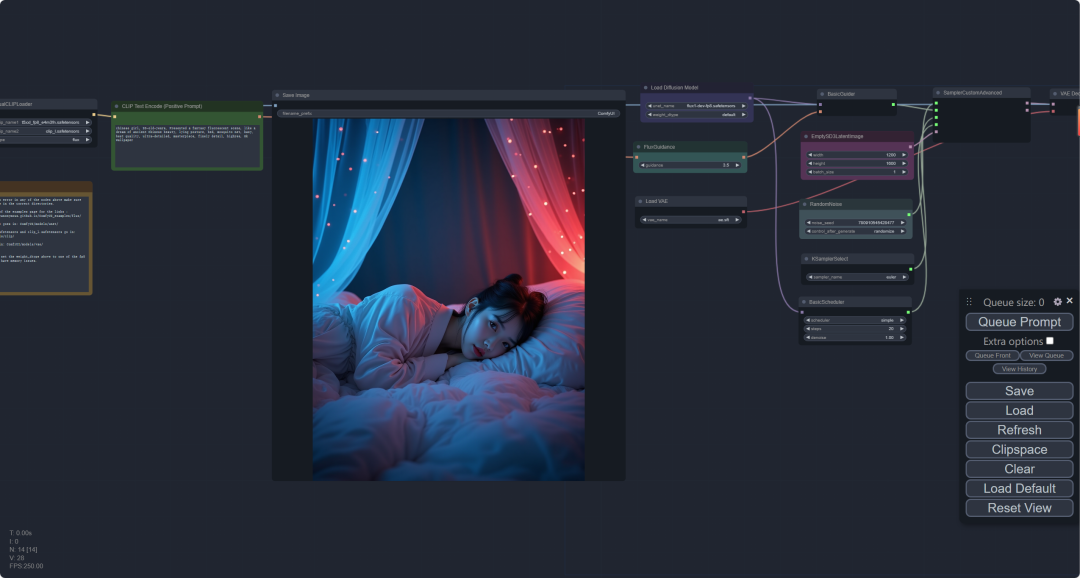Open the control_after_generate randomize selector
The height and width of the screenshot is (578, 1080).
pyautogui.click(x=856, y=231)
